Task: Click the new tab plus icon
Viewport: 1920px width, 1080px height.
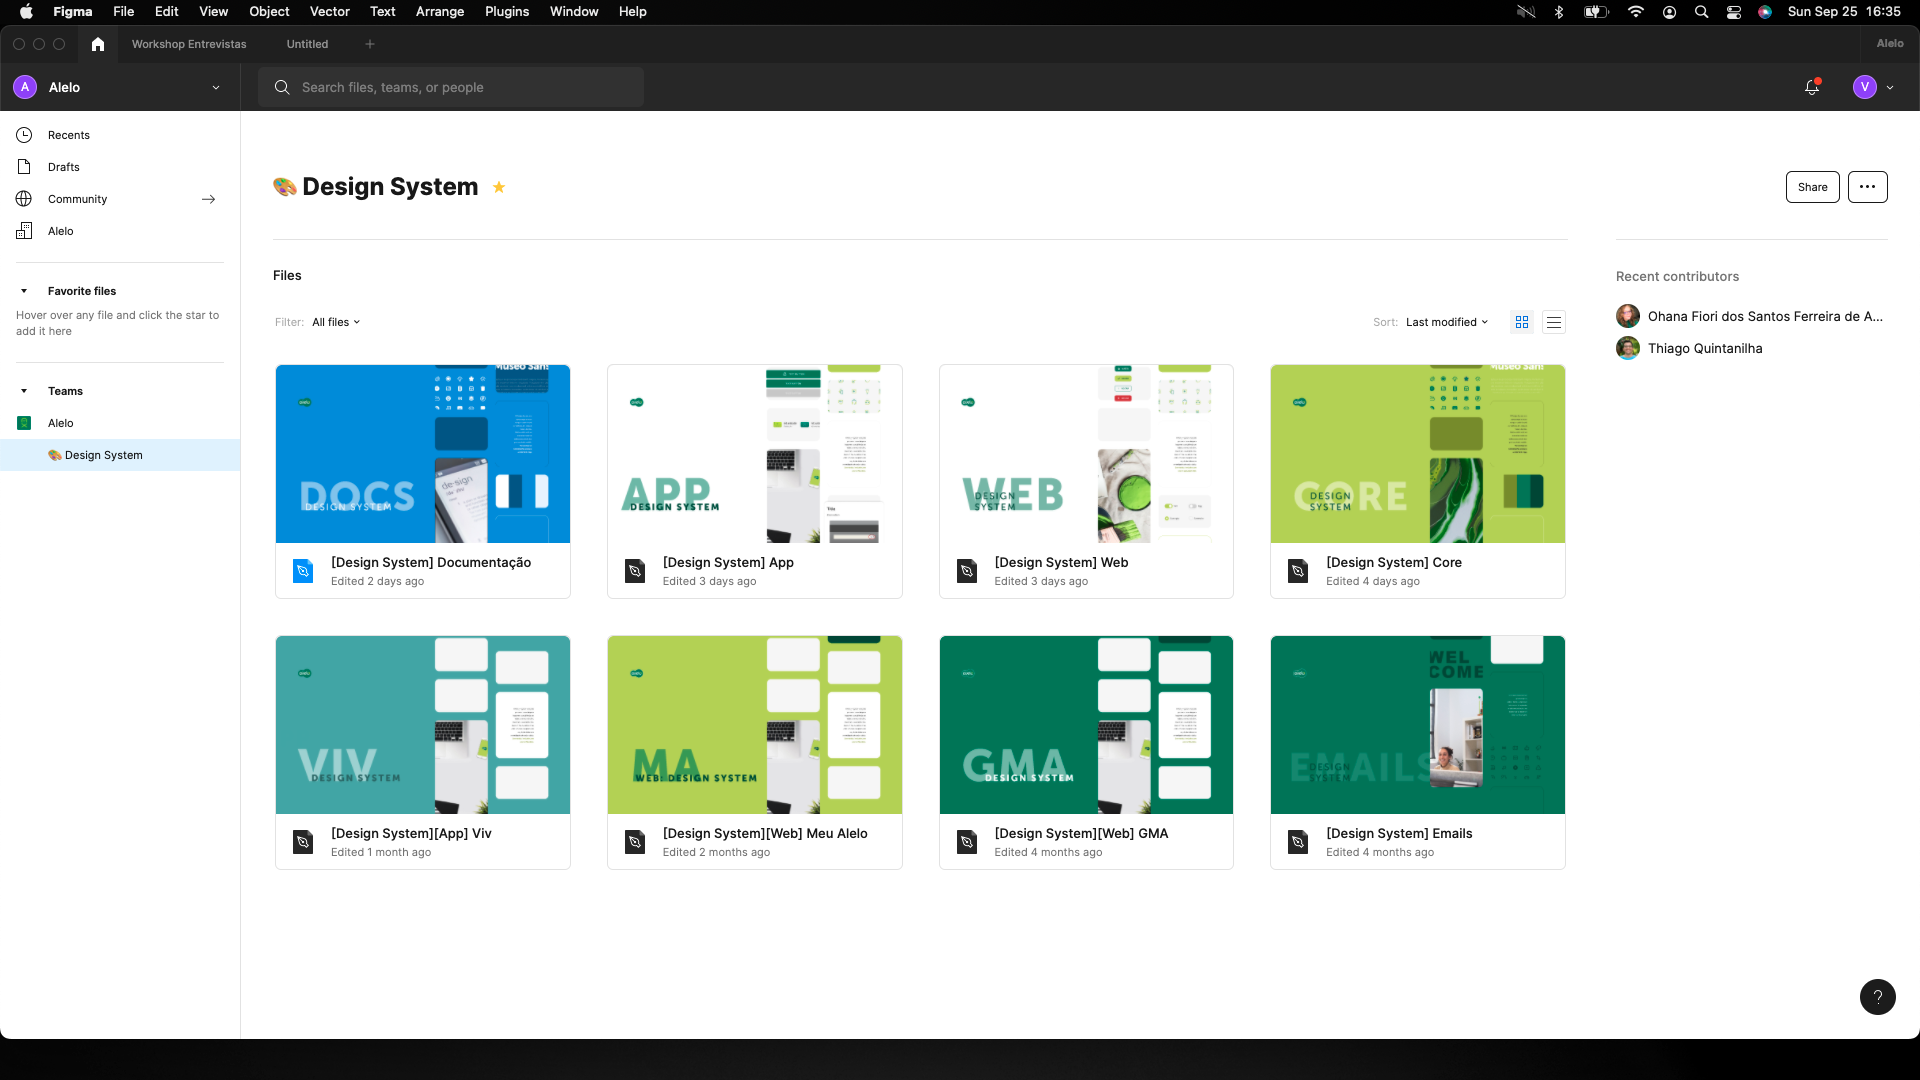Action: pyautogui.click(x=370, y=44)
